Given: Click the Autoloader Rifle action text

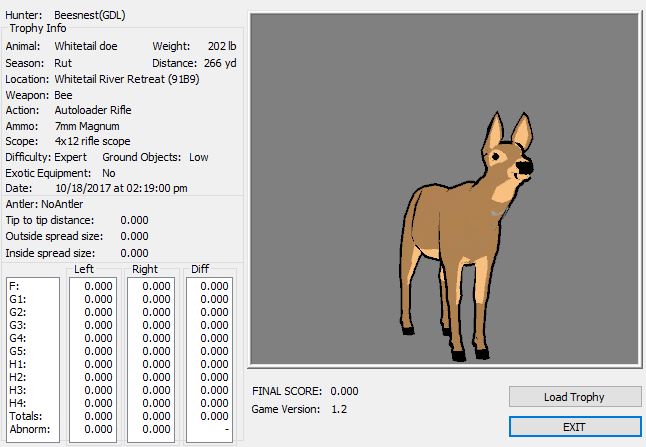Looking at the screenshot, I should pyautogui.click(x=93, y=110).
